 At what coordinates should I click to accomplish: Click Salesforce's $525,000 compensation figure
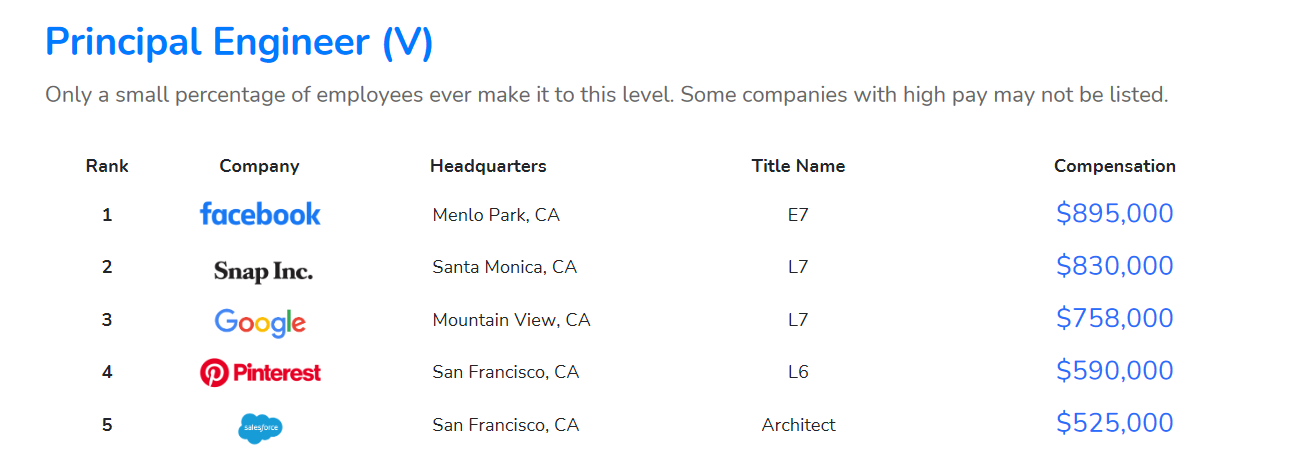pyautogui.click(x=1114, y=424)
